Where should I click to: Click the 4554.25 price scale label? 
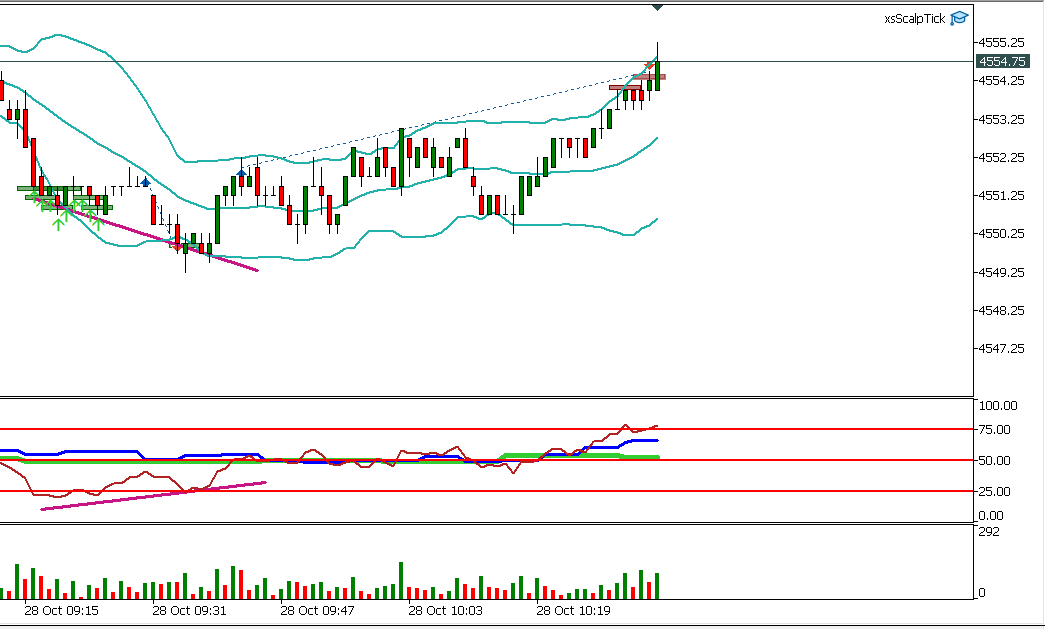click(1001, 81)
